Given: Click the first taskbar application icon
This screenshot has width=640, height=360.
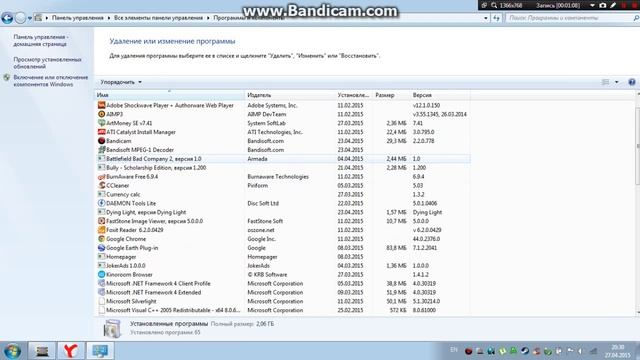Looking at the screenshot, I should click(x=42, y=351).
